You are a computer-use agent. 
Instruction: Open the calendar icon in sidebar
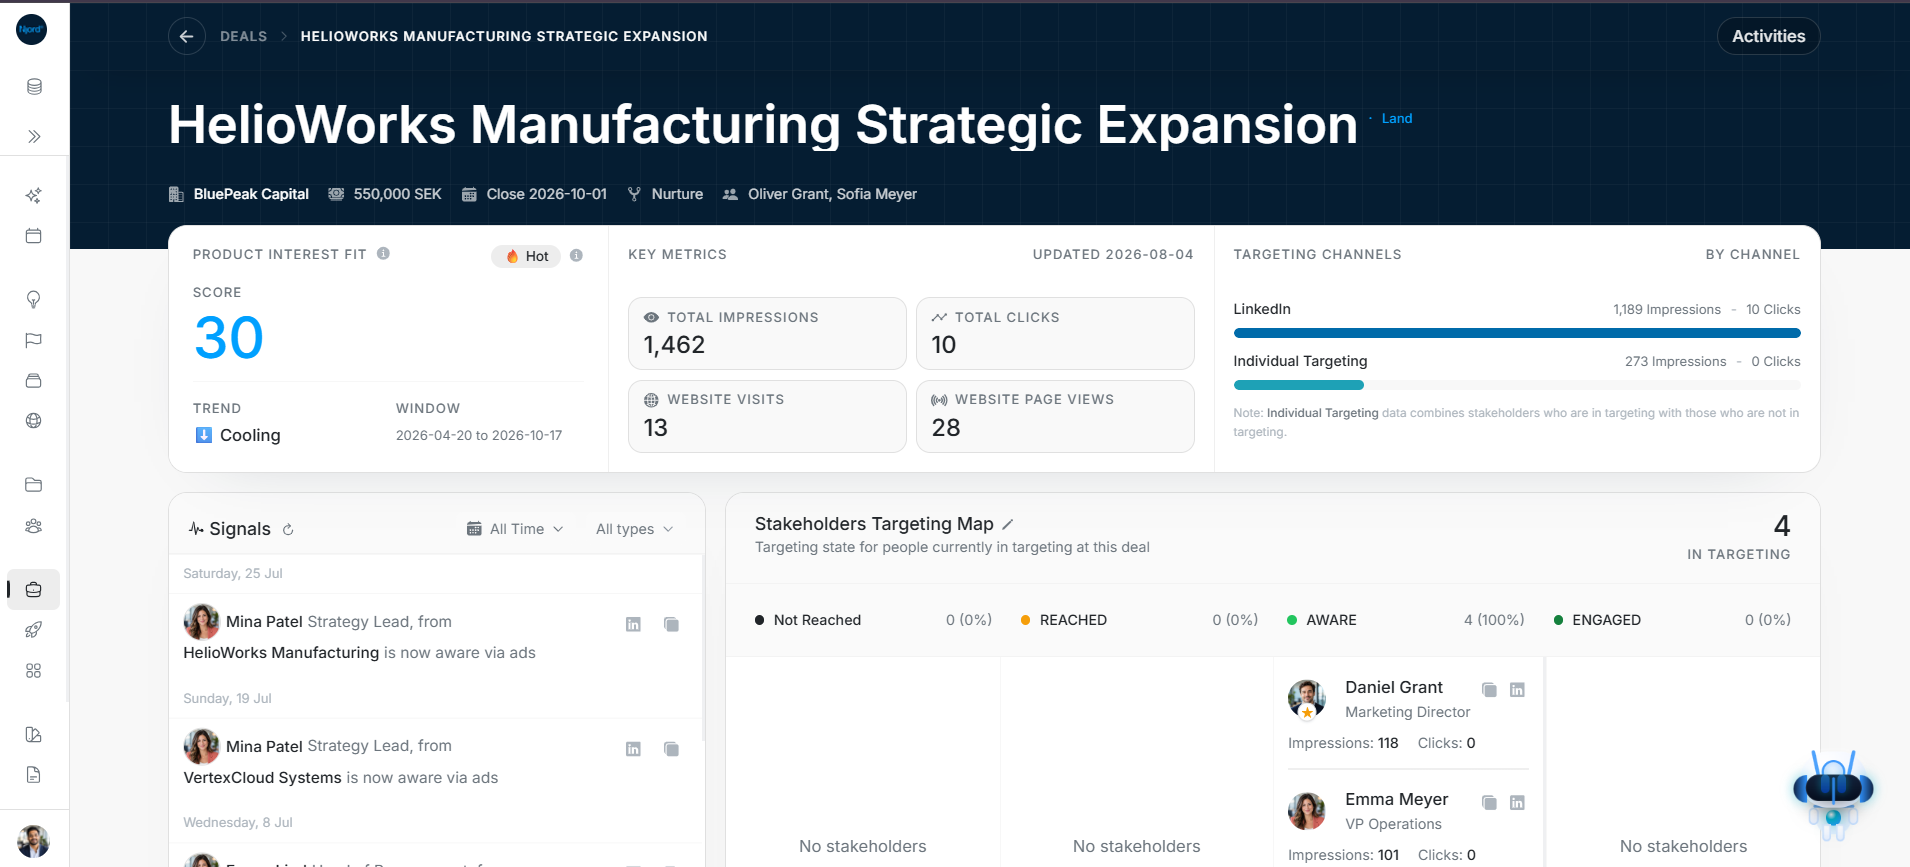(34, 236)
